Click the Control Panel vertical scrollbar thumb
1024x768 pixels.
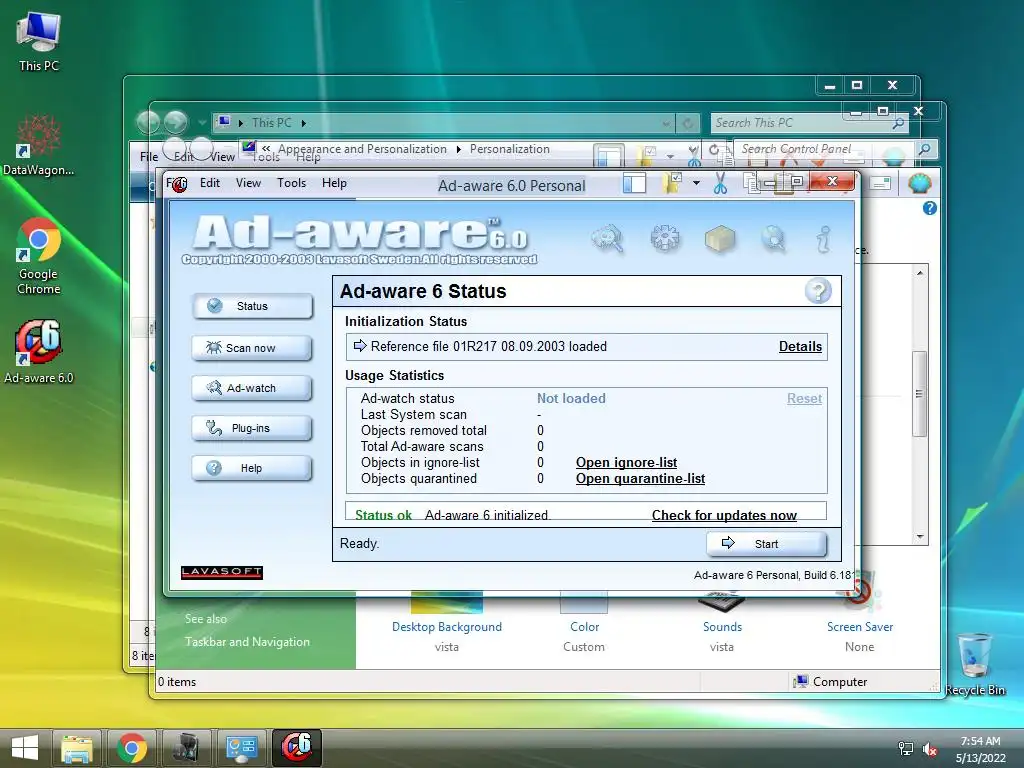[920, 394]
